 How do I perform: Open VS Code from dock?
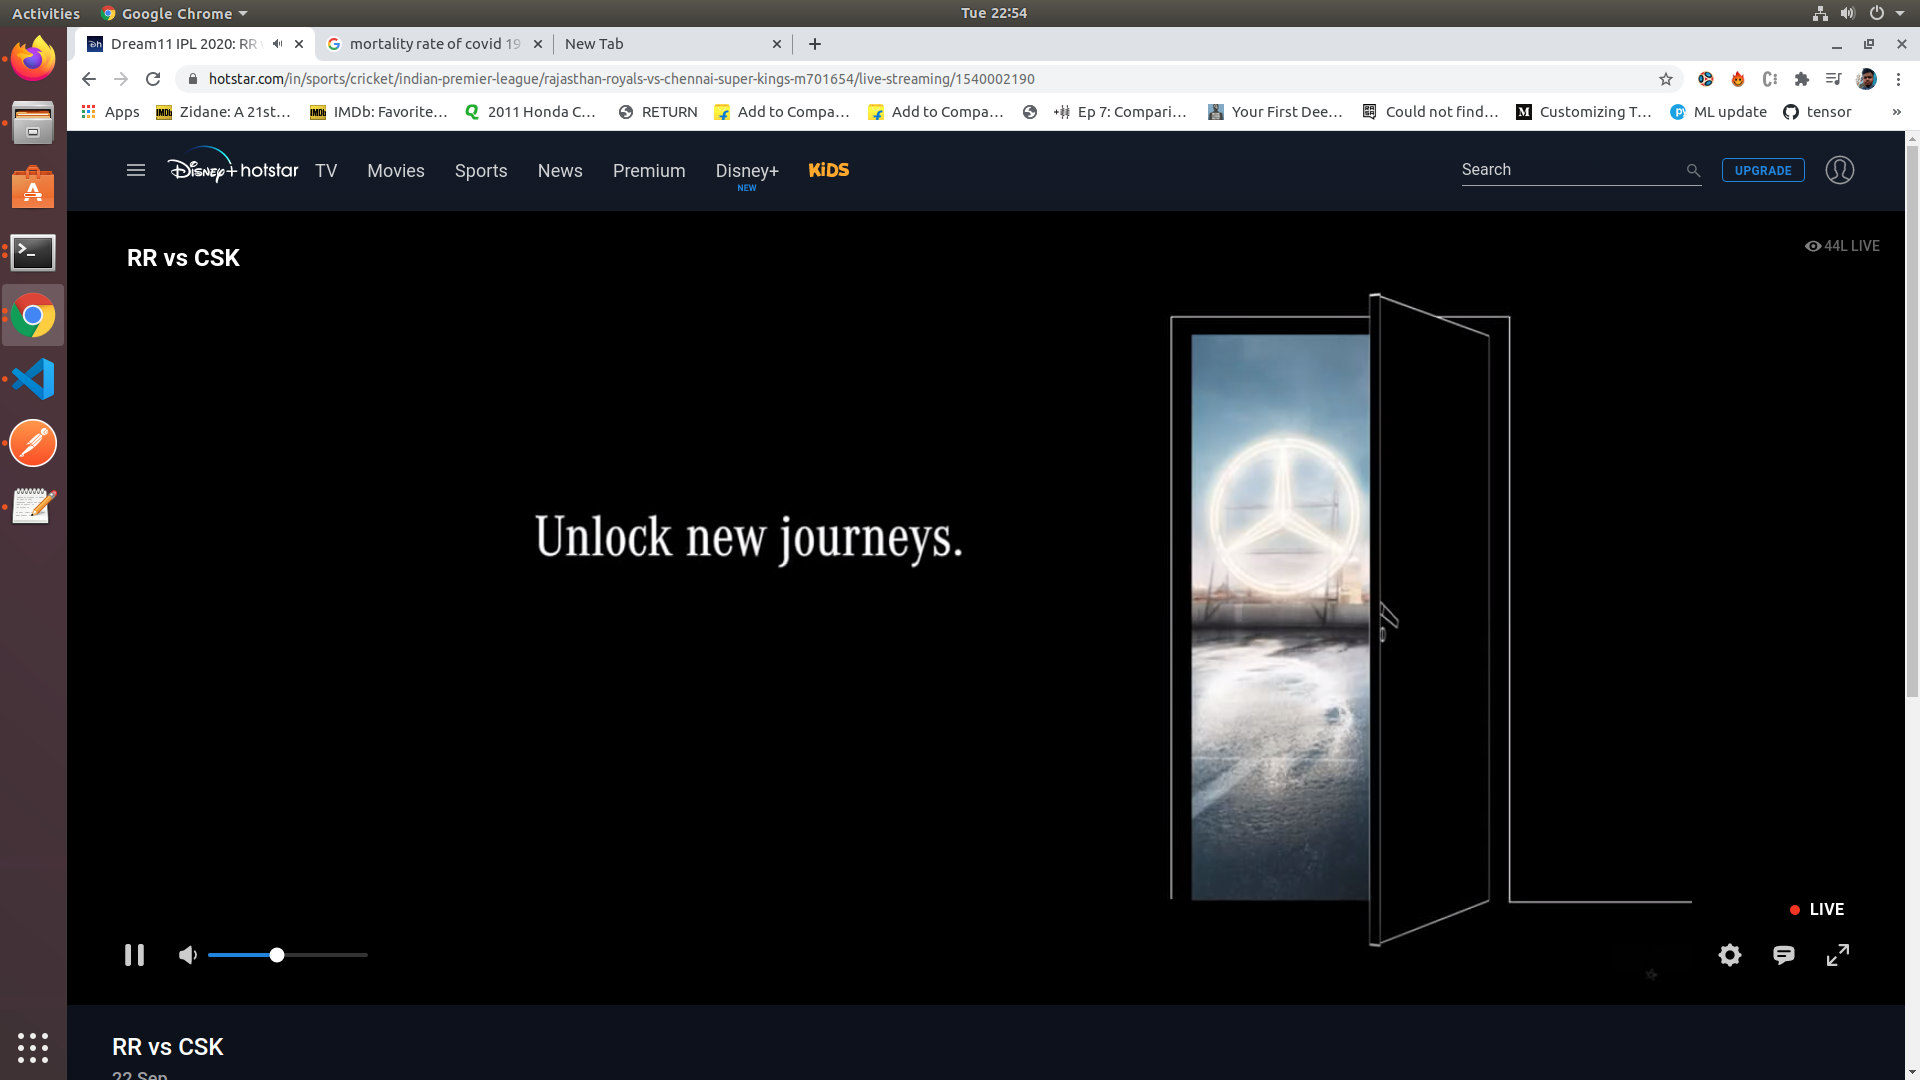pyautogui.click(x=33, y=379)
